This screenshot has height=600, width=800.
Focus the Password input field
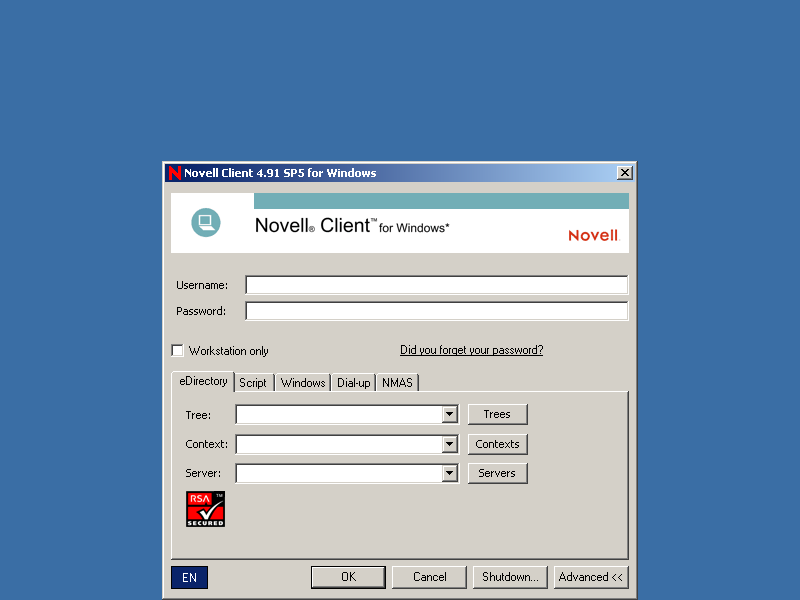pos(437,311)
